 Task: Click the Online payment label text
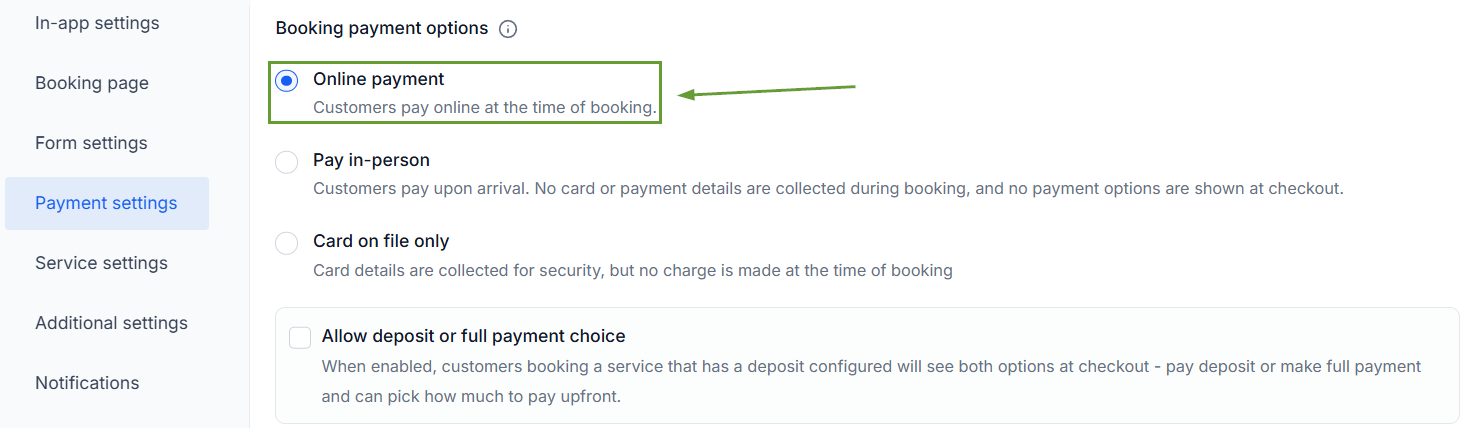click(379, 79)
